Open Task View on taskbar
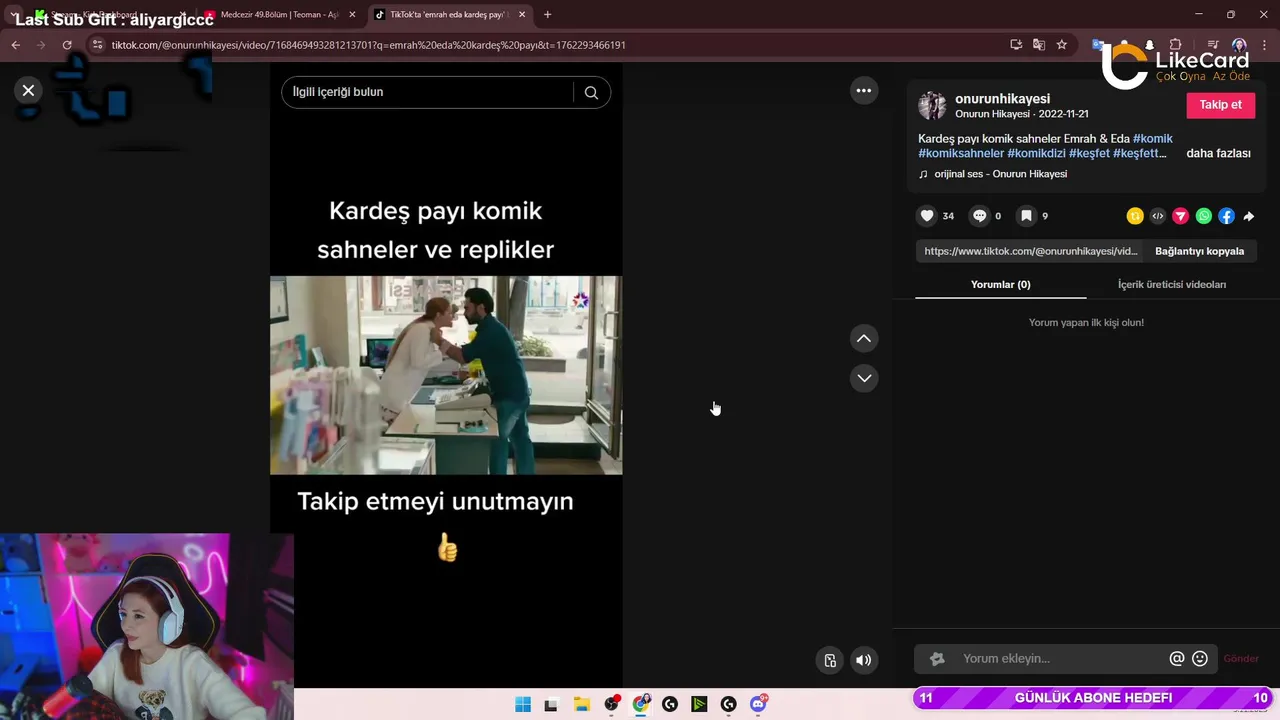Screen dimensions: 1280x720 [x=550, y=704]
